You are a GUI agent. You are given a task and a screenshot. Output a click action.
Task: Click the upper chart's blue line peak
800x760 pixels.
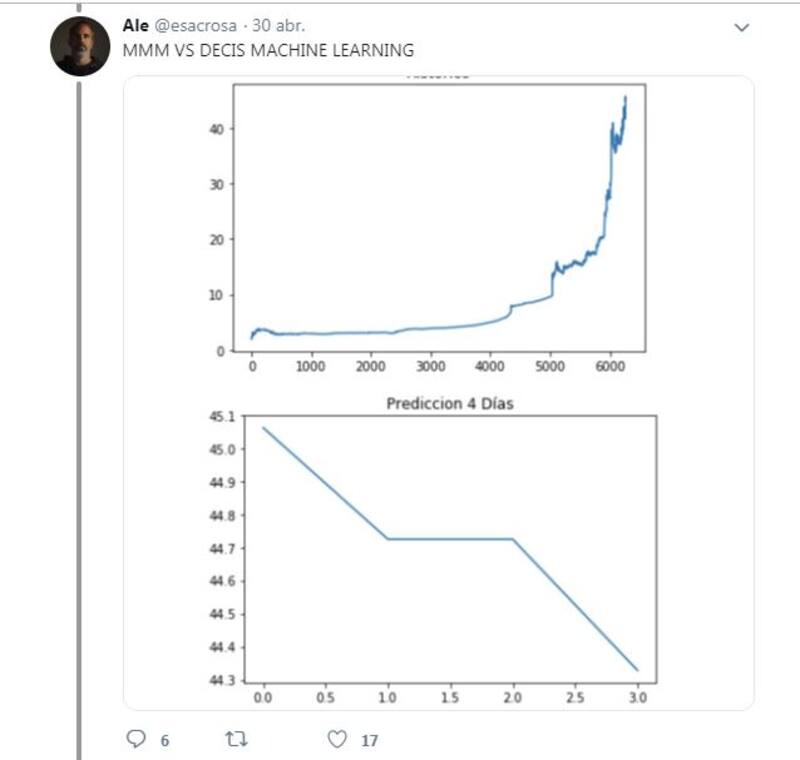626,97
